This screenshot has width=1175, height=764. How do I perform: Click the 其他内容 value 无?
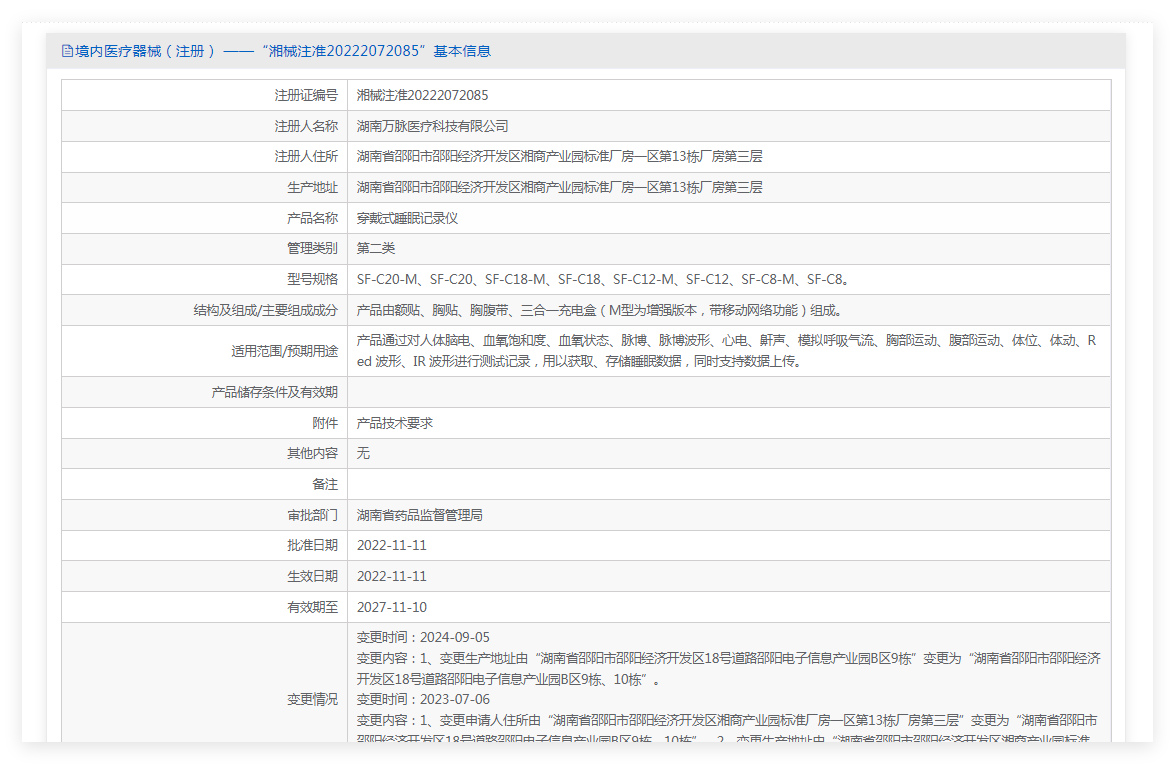click(x=363, y=453)
